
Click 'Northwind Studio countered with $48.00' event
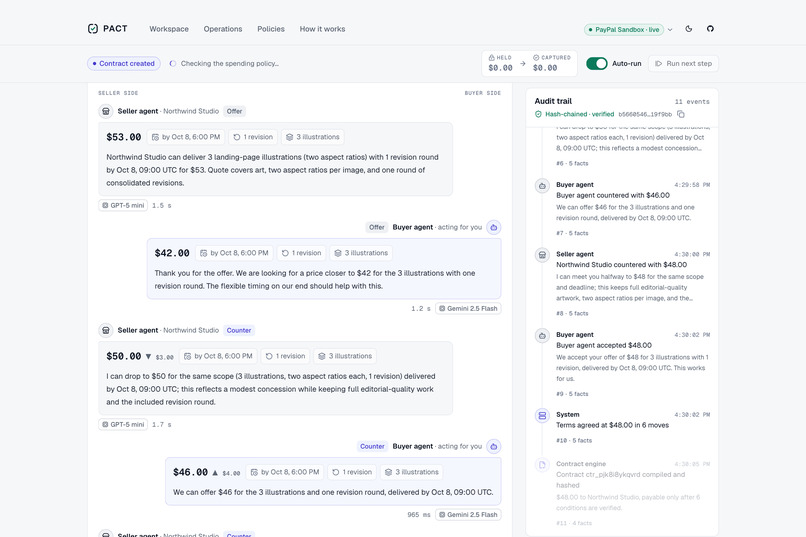click(x=621, y=265)
